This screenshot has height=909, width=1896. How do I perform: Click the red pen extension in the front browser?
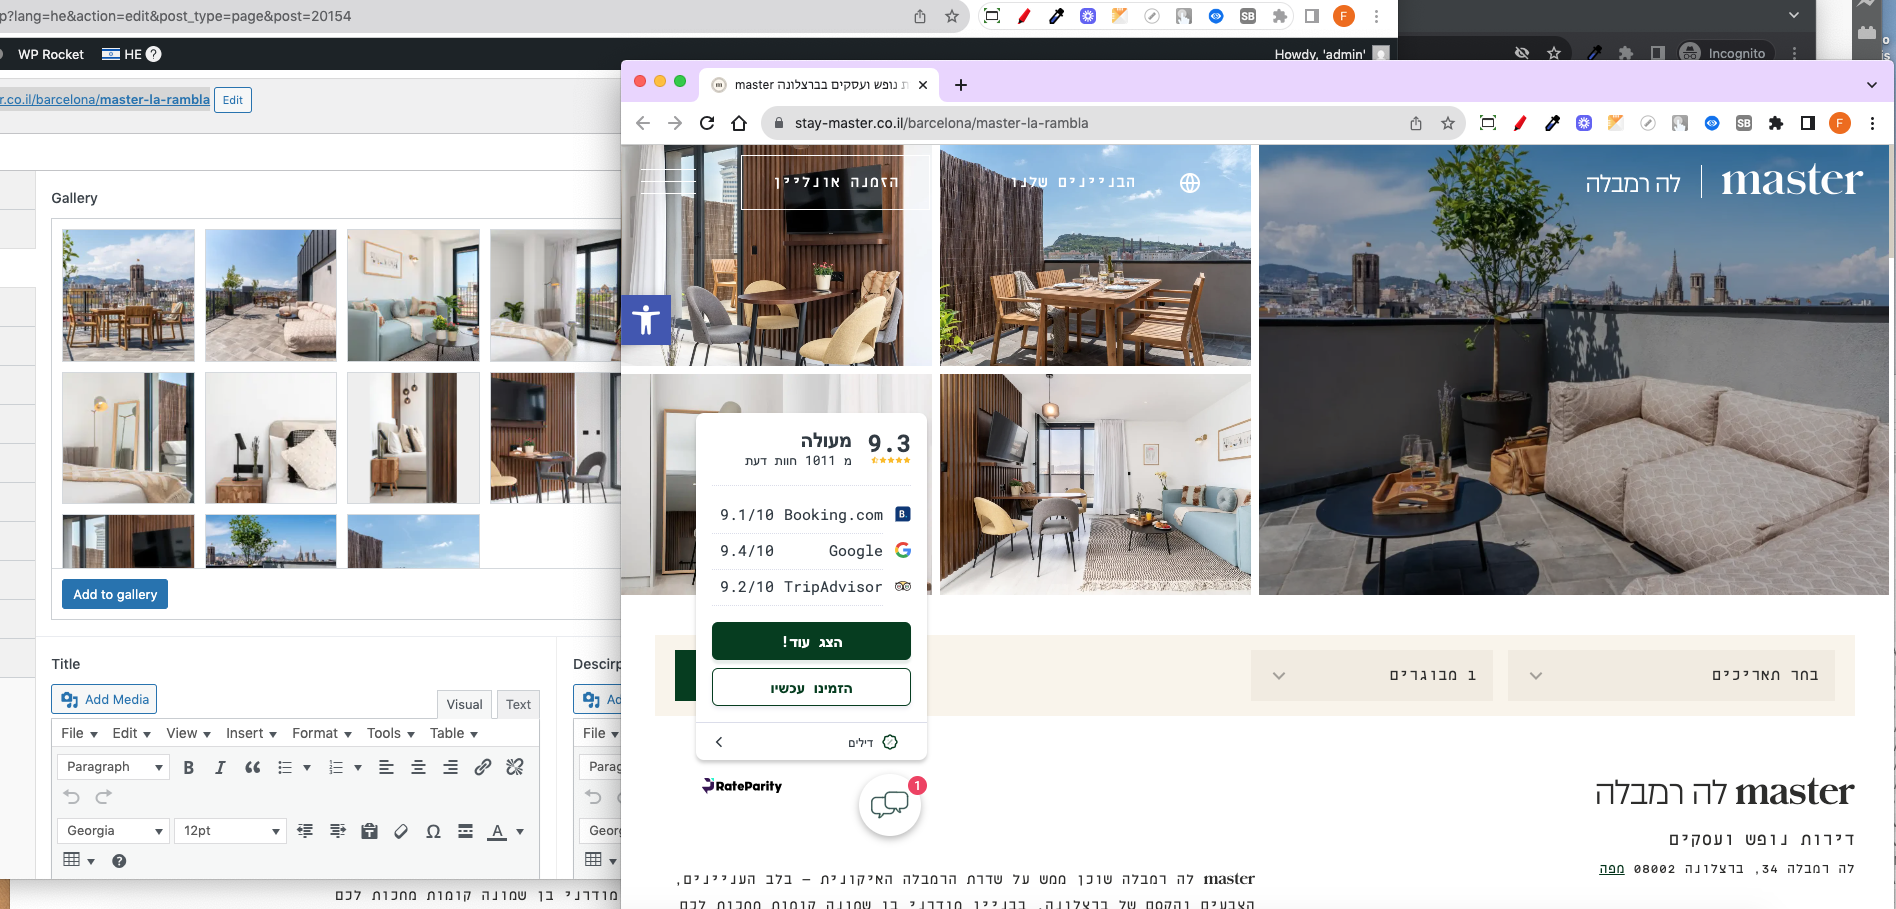[1520, 123]
